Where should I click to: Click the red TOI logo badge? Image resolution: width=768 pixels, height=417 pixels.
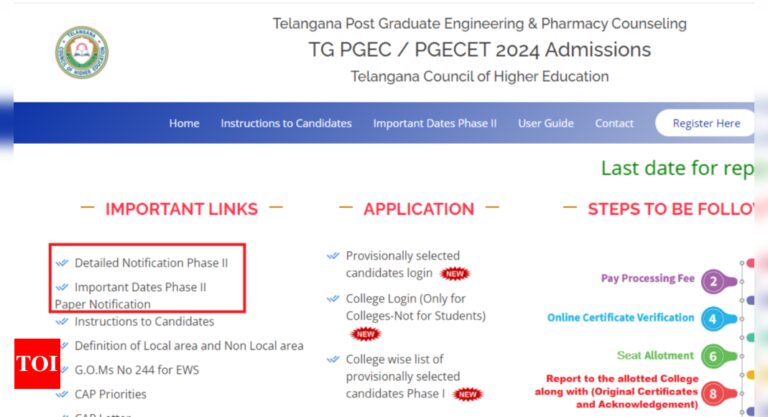37,364
